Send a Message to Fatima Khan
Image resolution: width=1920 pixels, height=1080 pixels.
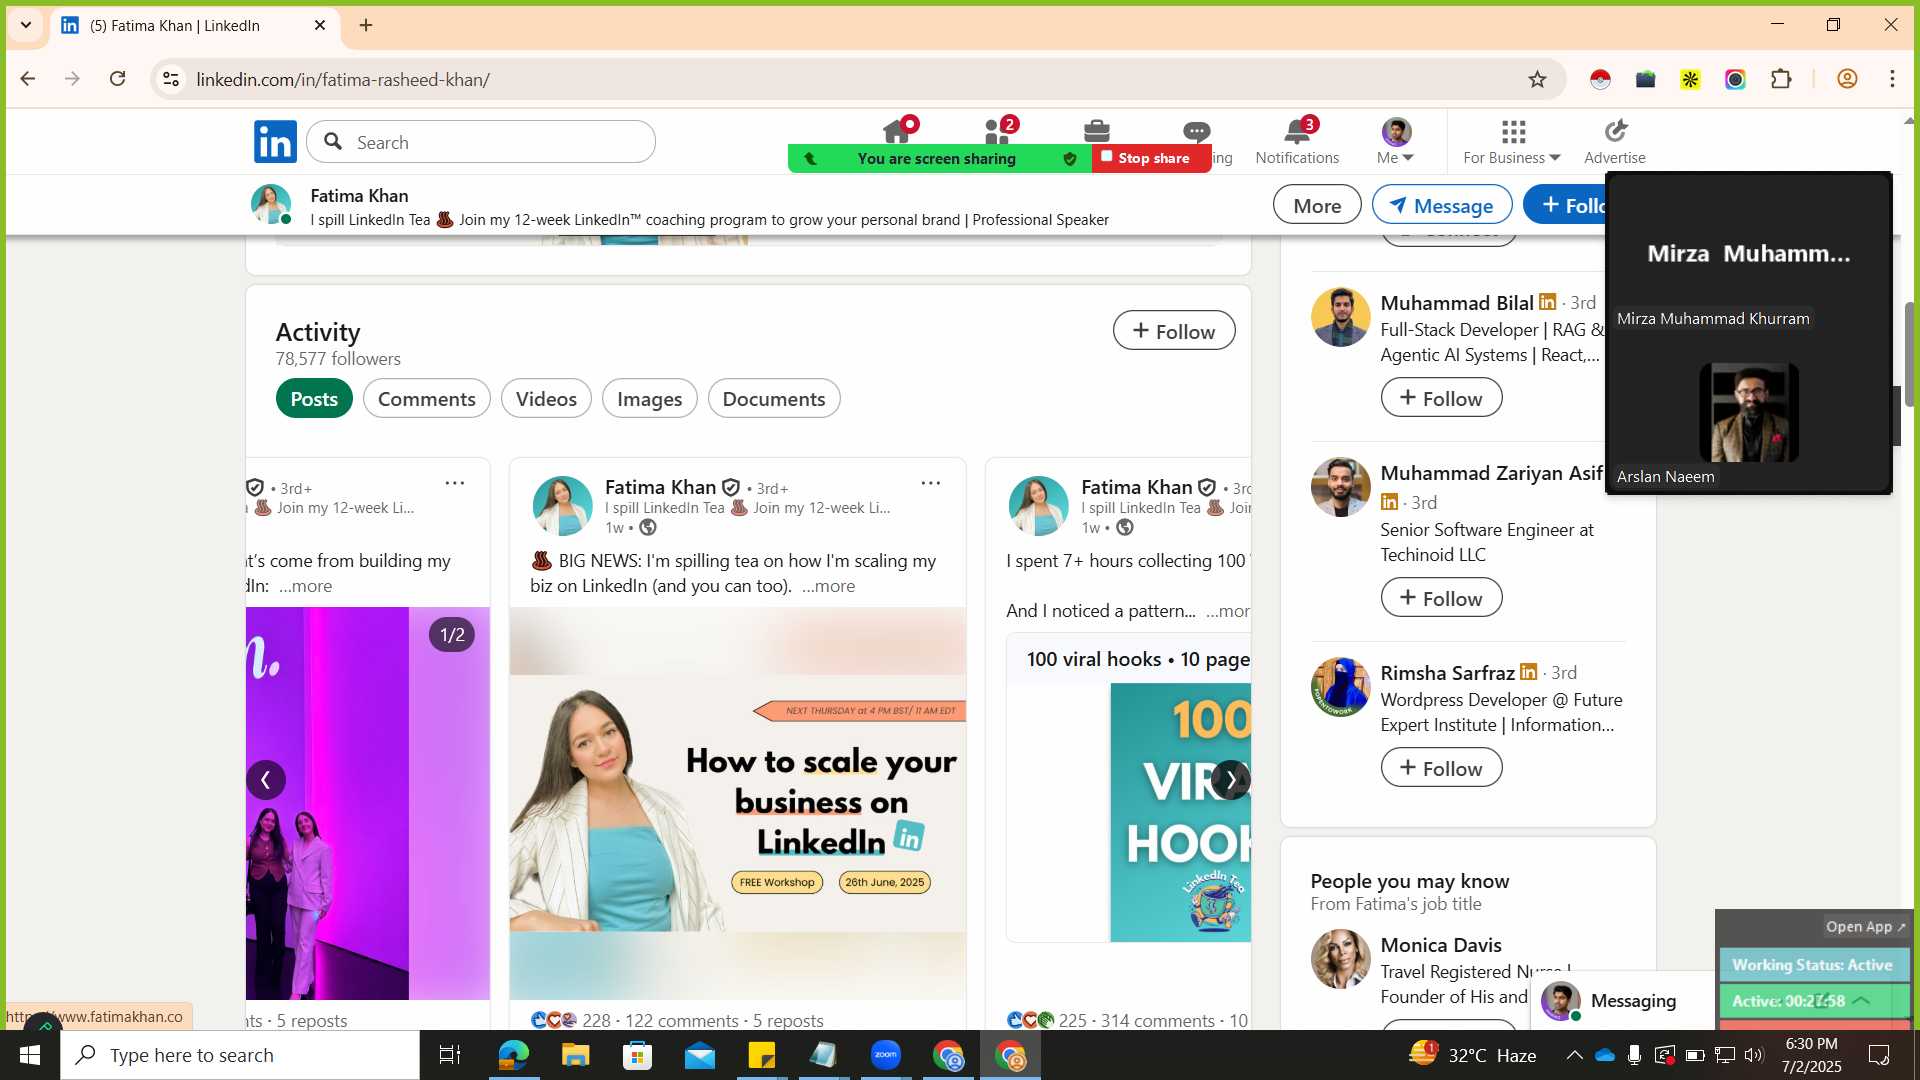point(1442,205)
